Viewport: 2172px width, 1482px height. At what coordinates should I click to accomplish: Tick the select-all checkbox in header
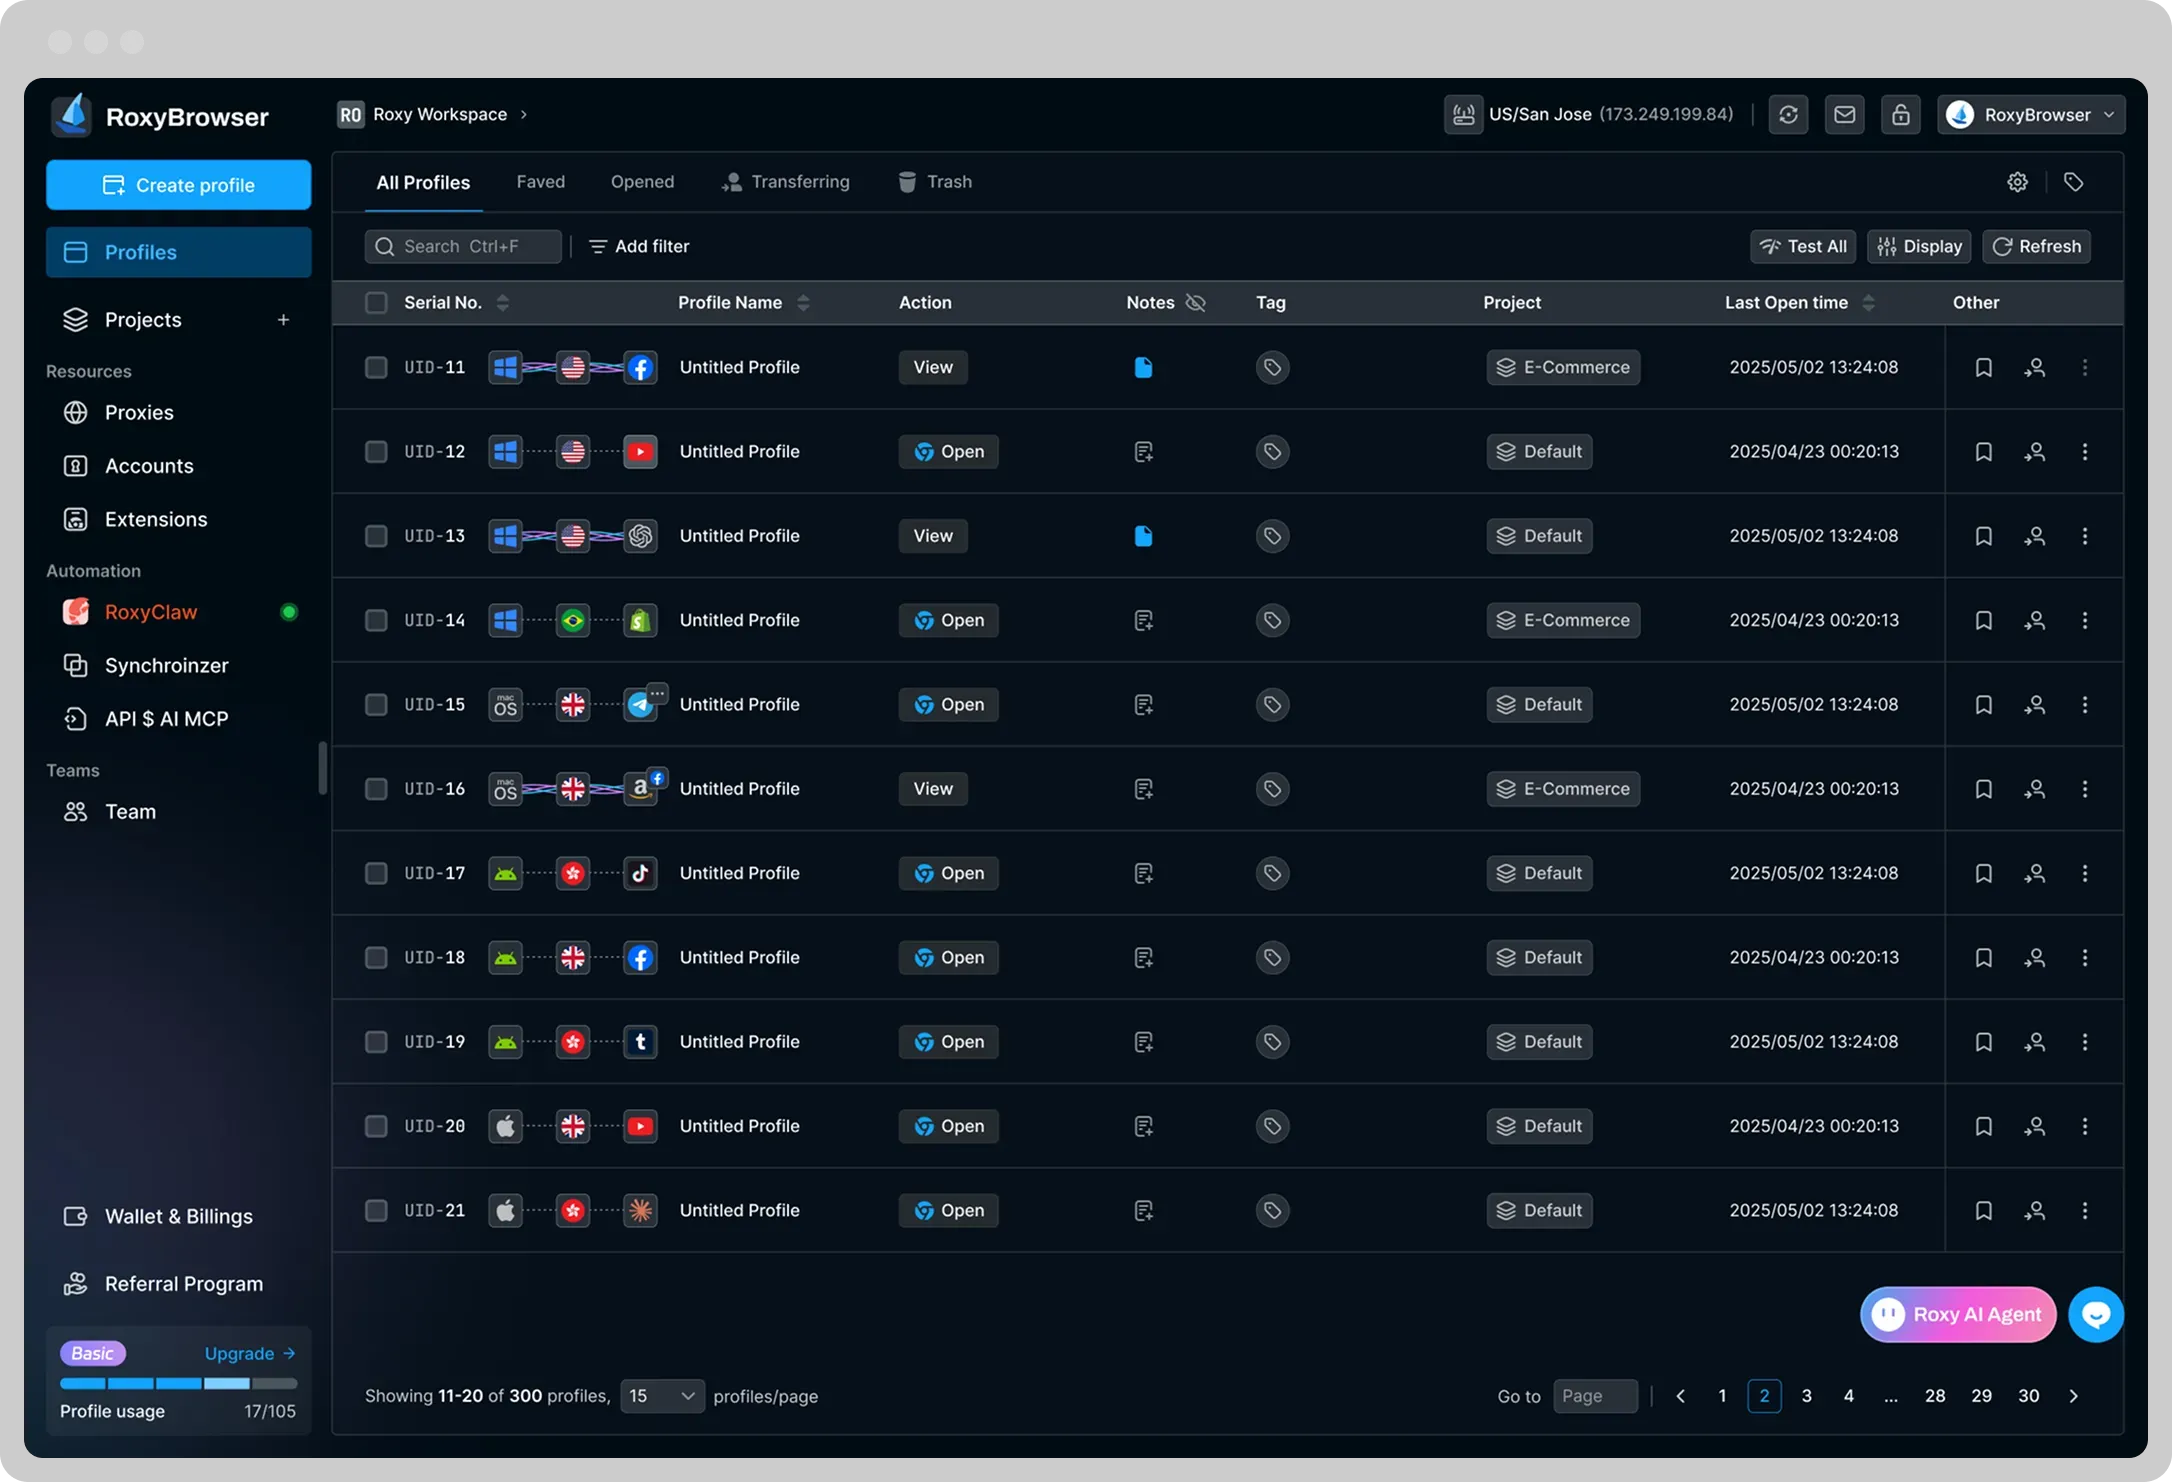[x=376, y=302]
